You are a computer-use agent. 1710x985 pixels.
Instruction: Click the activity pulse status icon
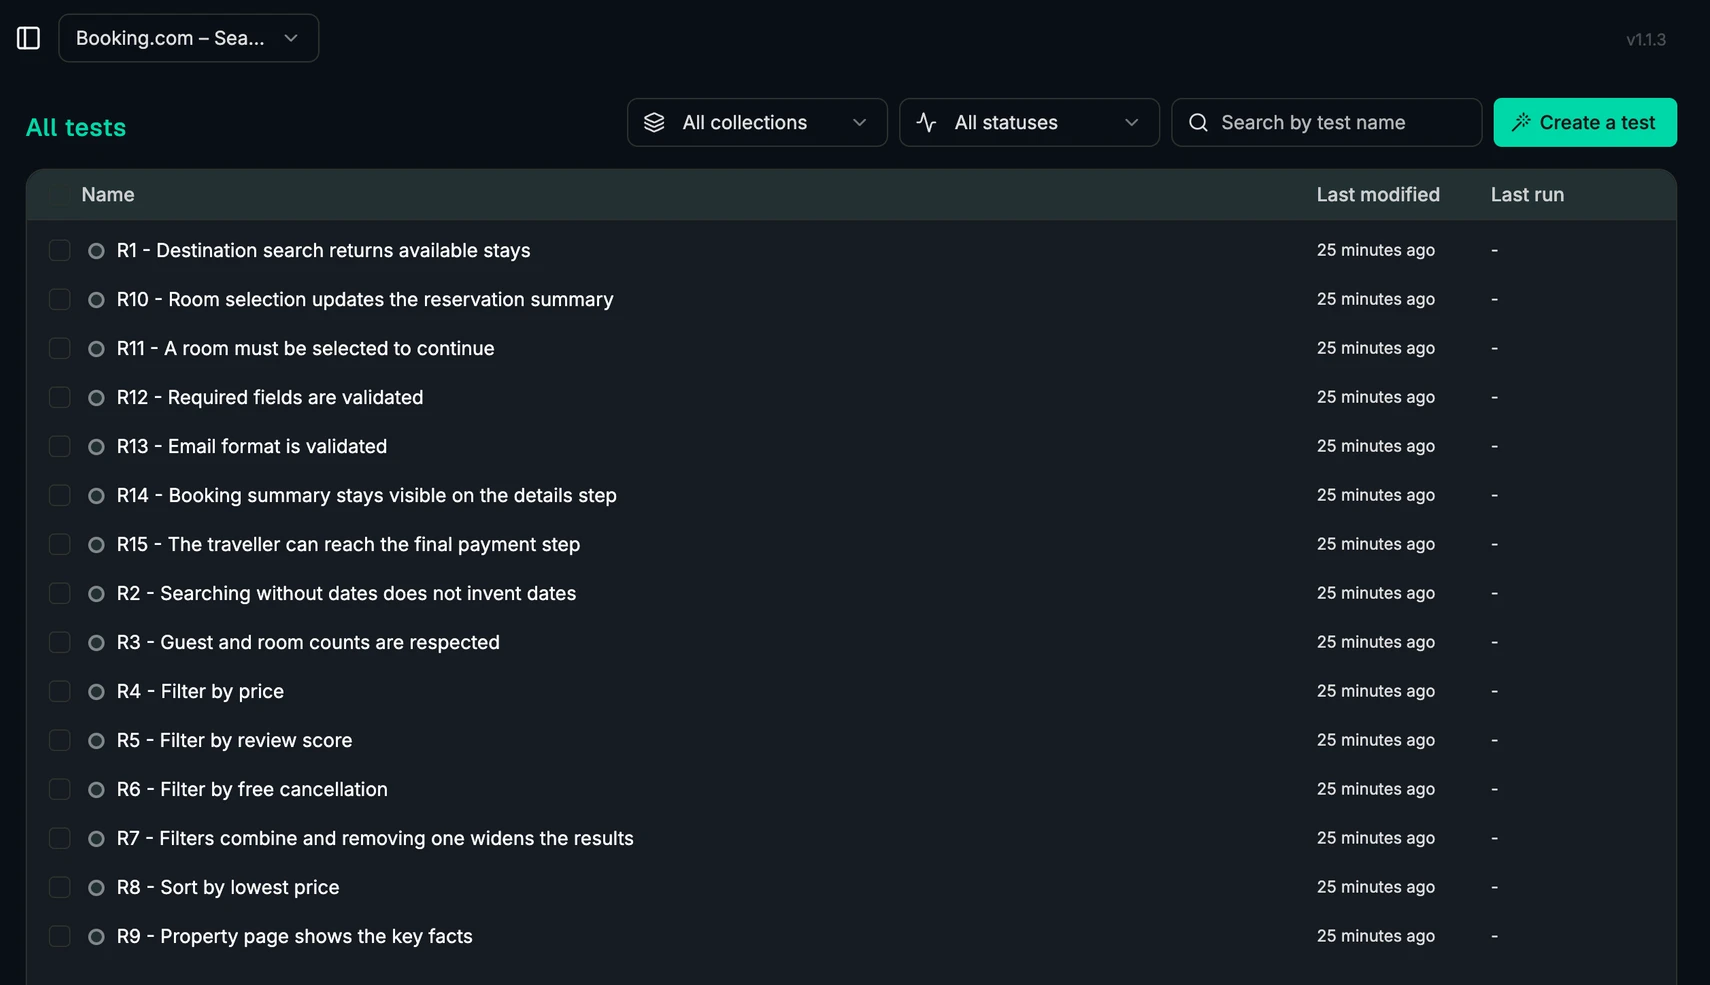point(926,122)
